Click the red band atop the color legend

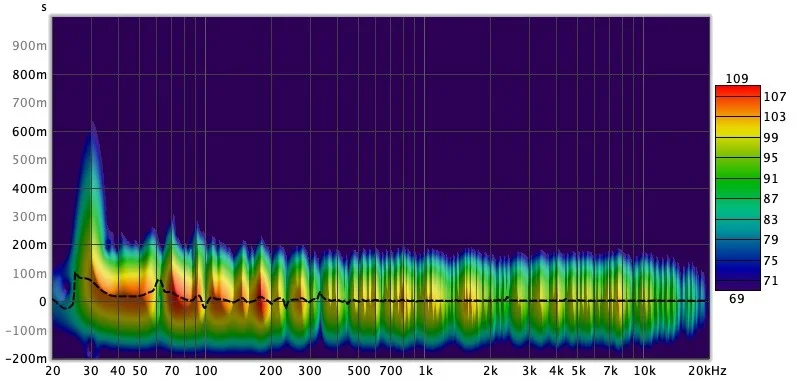click(738, 90)
